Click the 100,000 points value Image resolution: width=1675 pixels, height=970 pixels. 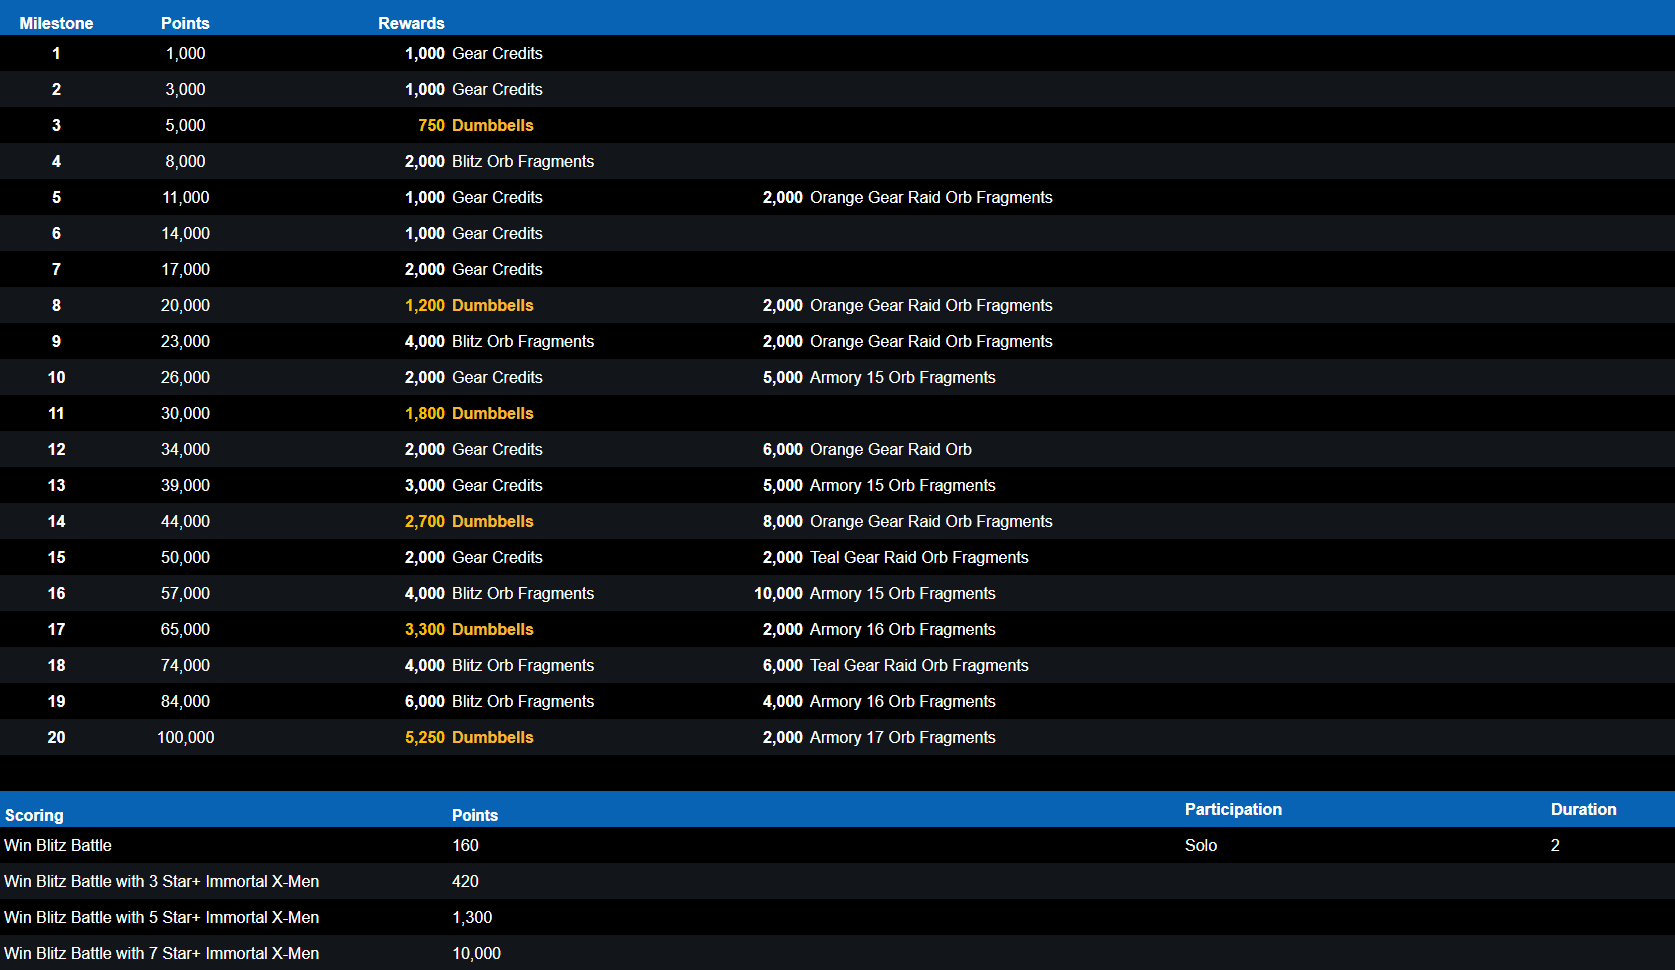click(185, 737)
